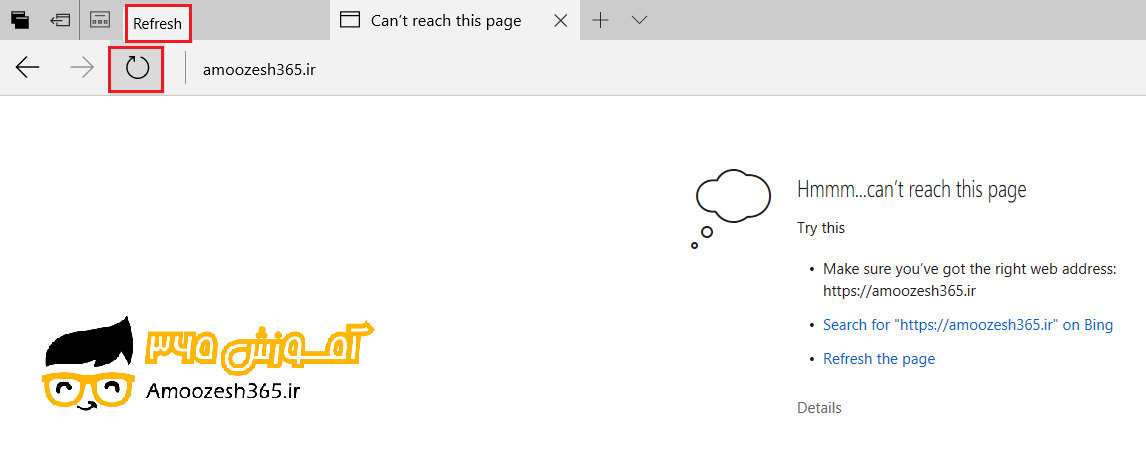
Task: Set these tabs aside icon
Action: click(x=60, y=20)
